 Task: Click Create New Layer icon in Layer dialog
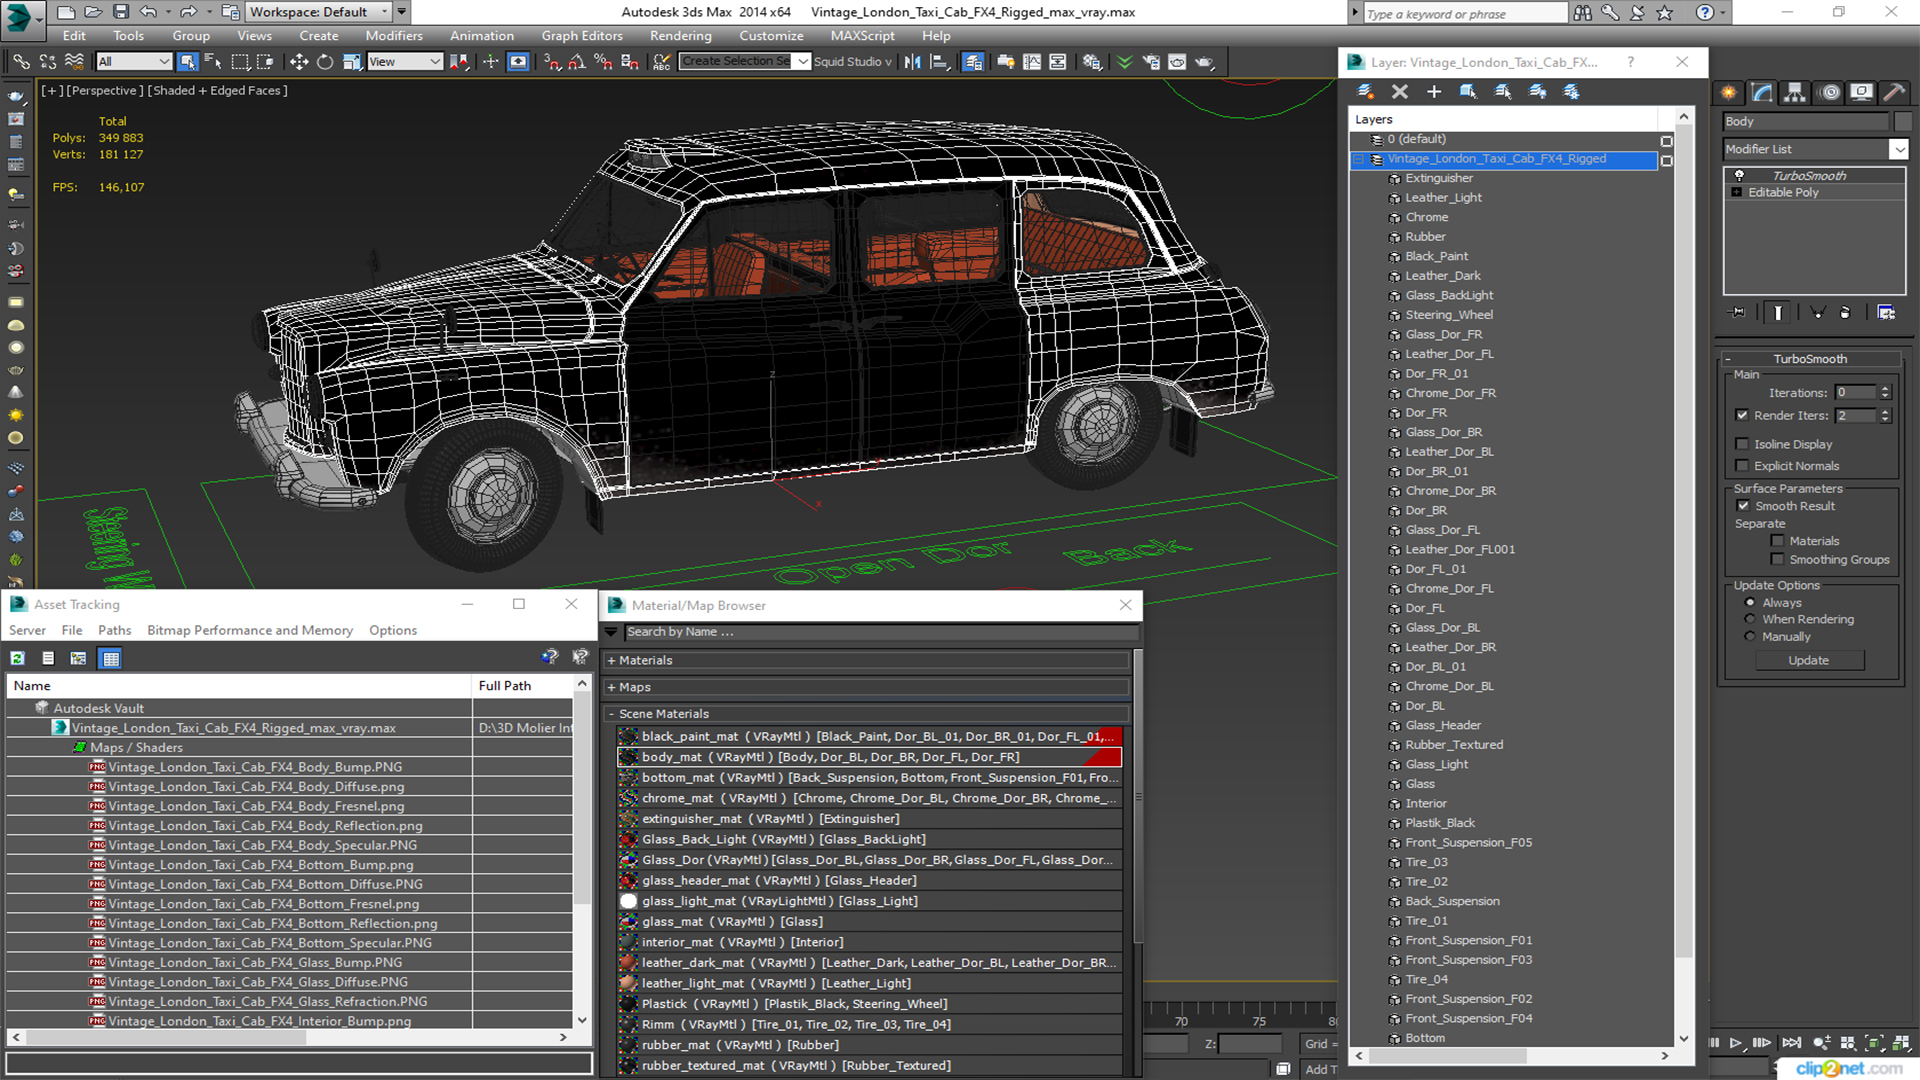point(1365,91)
